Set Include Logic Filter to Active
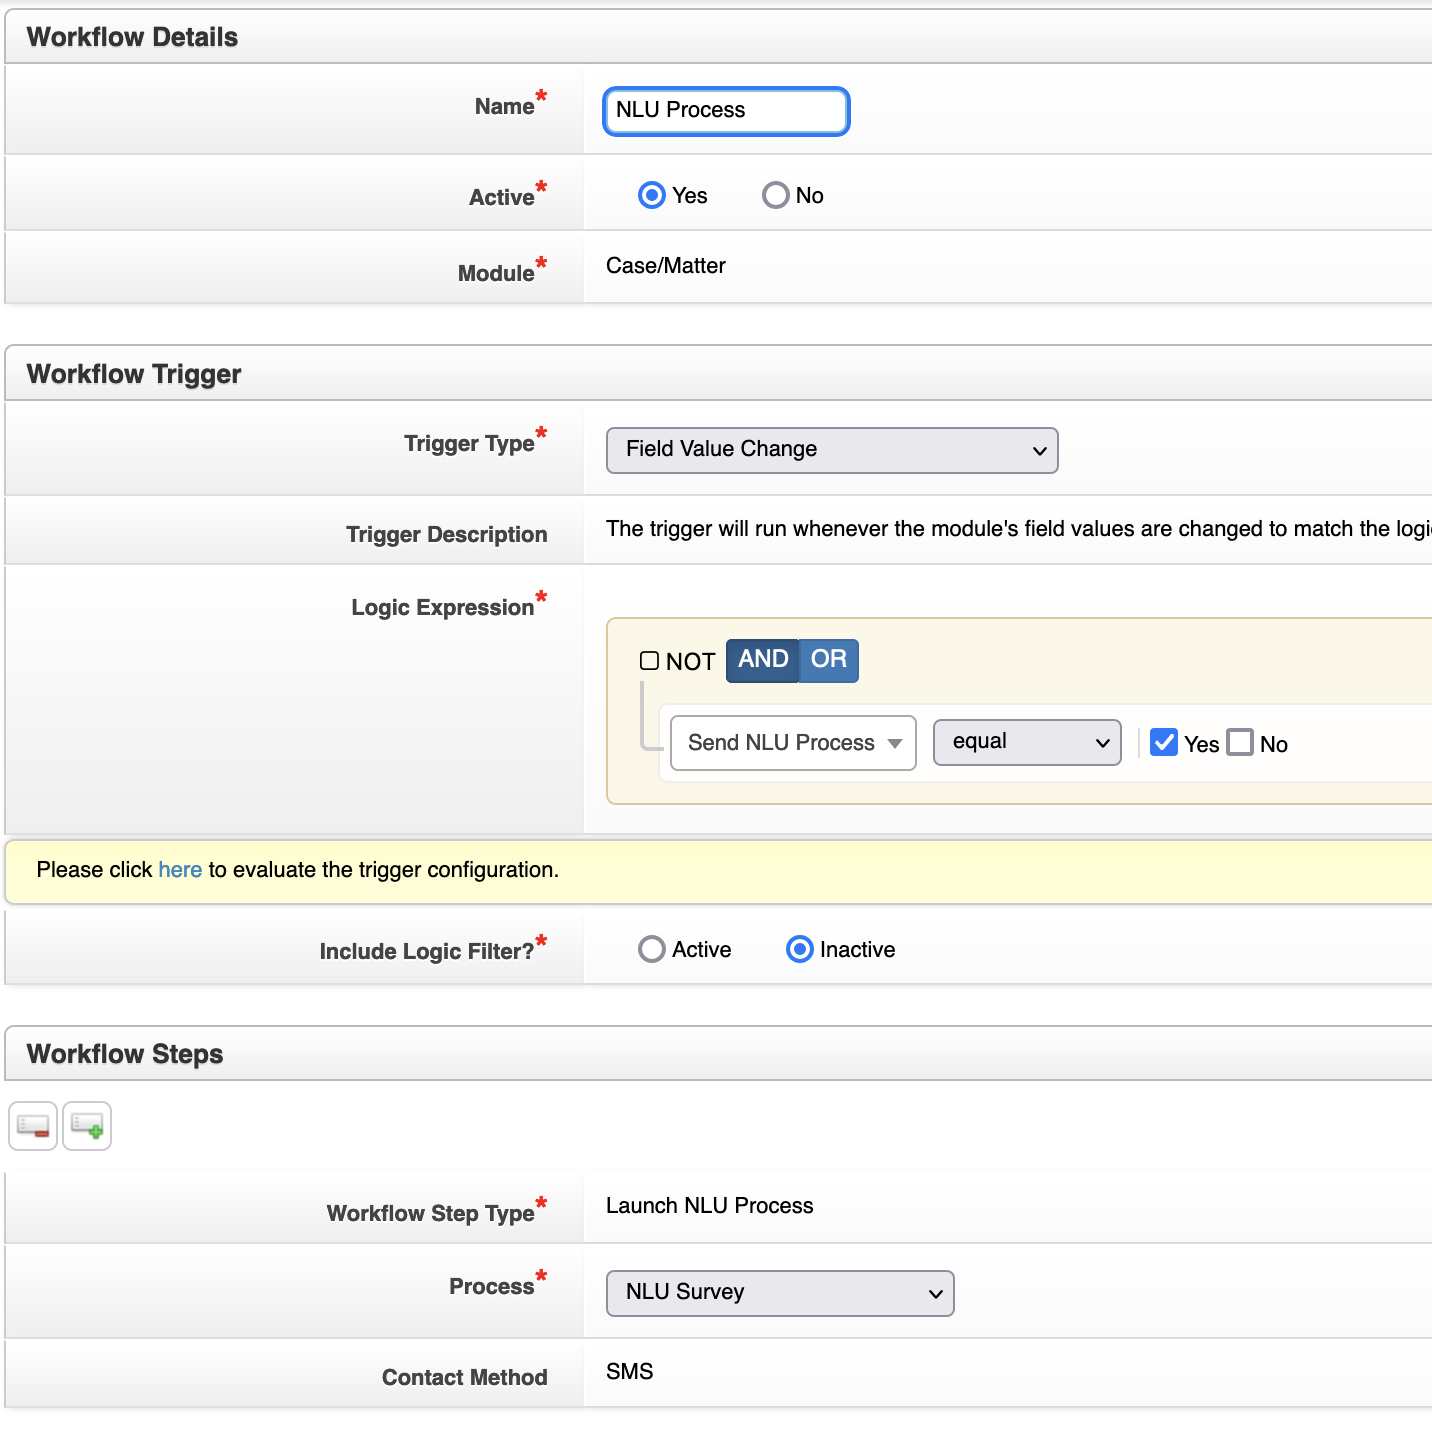This screenshot has height=1432, width=1432. [652, 949]
